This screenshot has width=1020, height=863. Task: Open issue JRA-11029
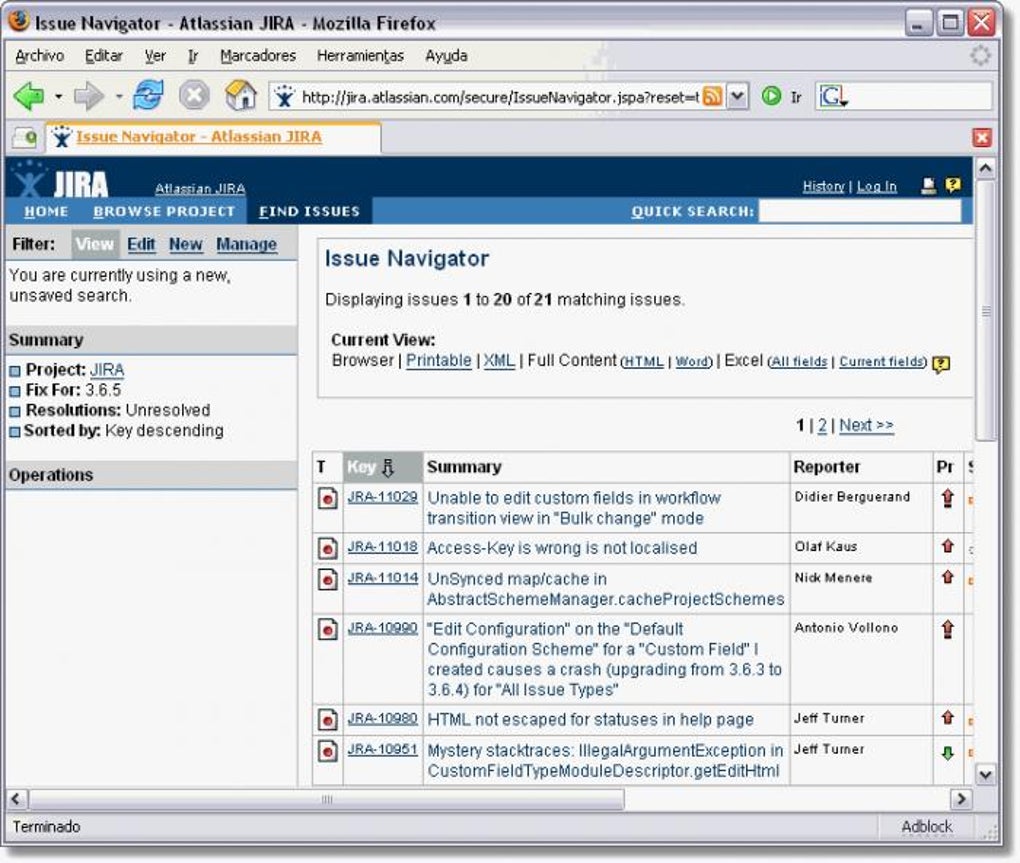382,497
